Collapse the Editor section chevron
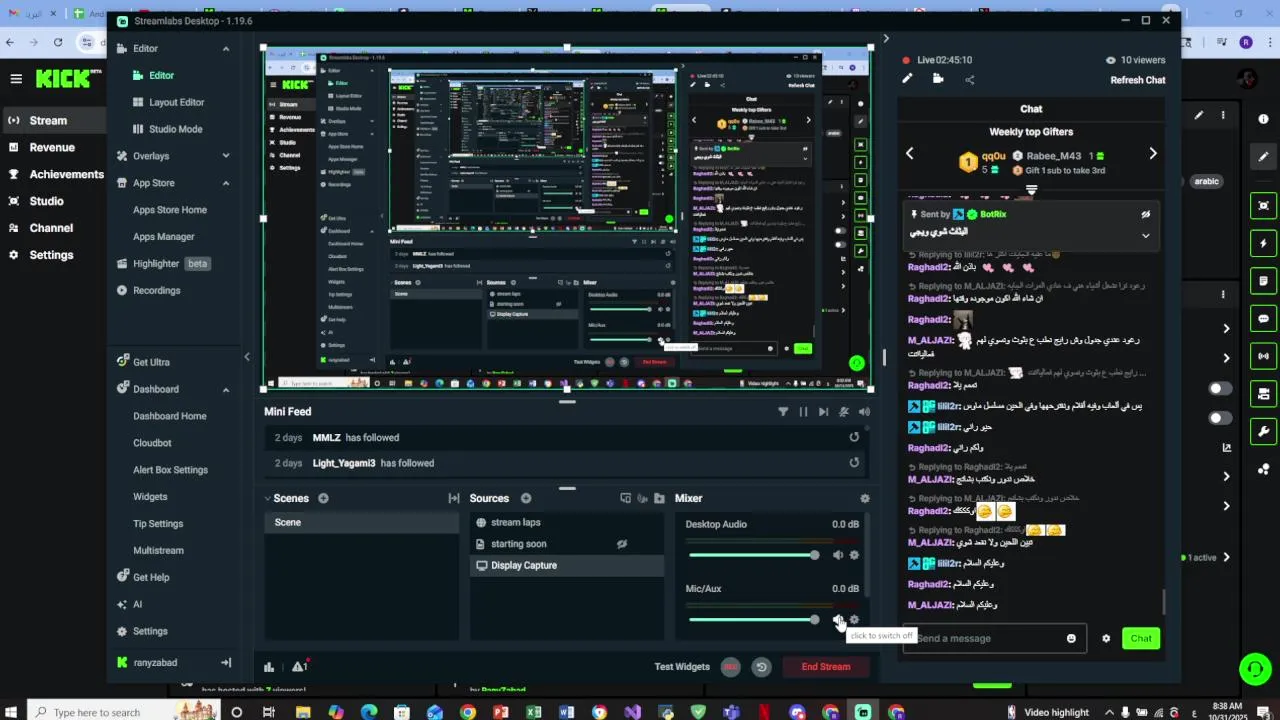This screenshot has height=720, width=1280. (x=226, y=48)
